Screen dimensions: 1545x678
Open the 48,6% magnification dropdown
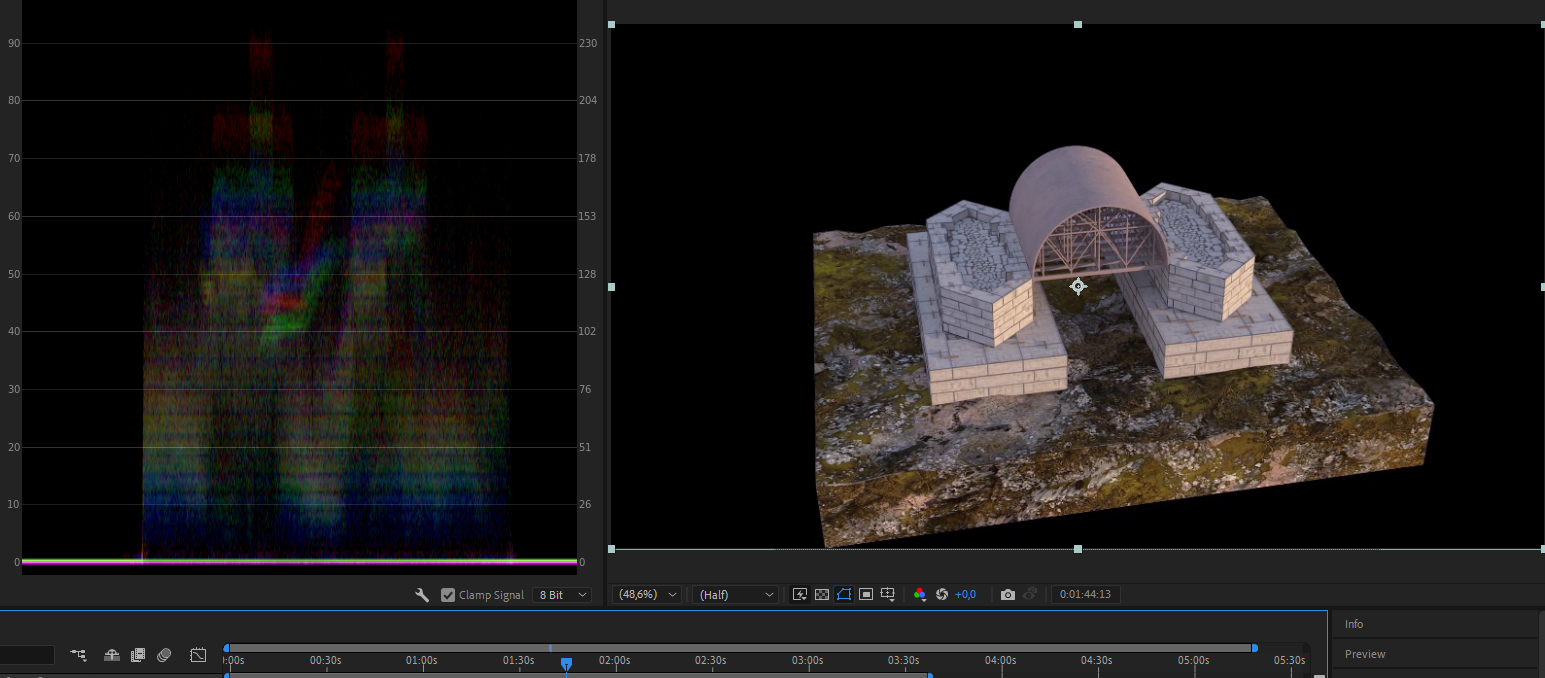646,594
